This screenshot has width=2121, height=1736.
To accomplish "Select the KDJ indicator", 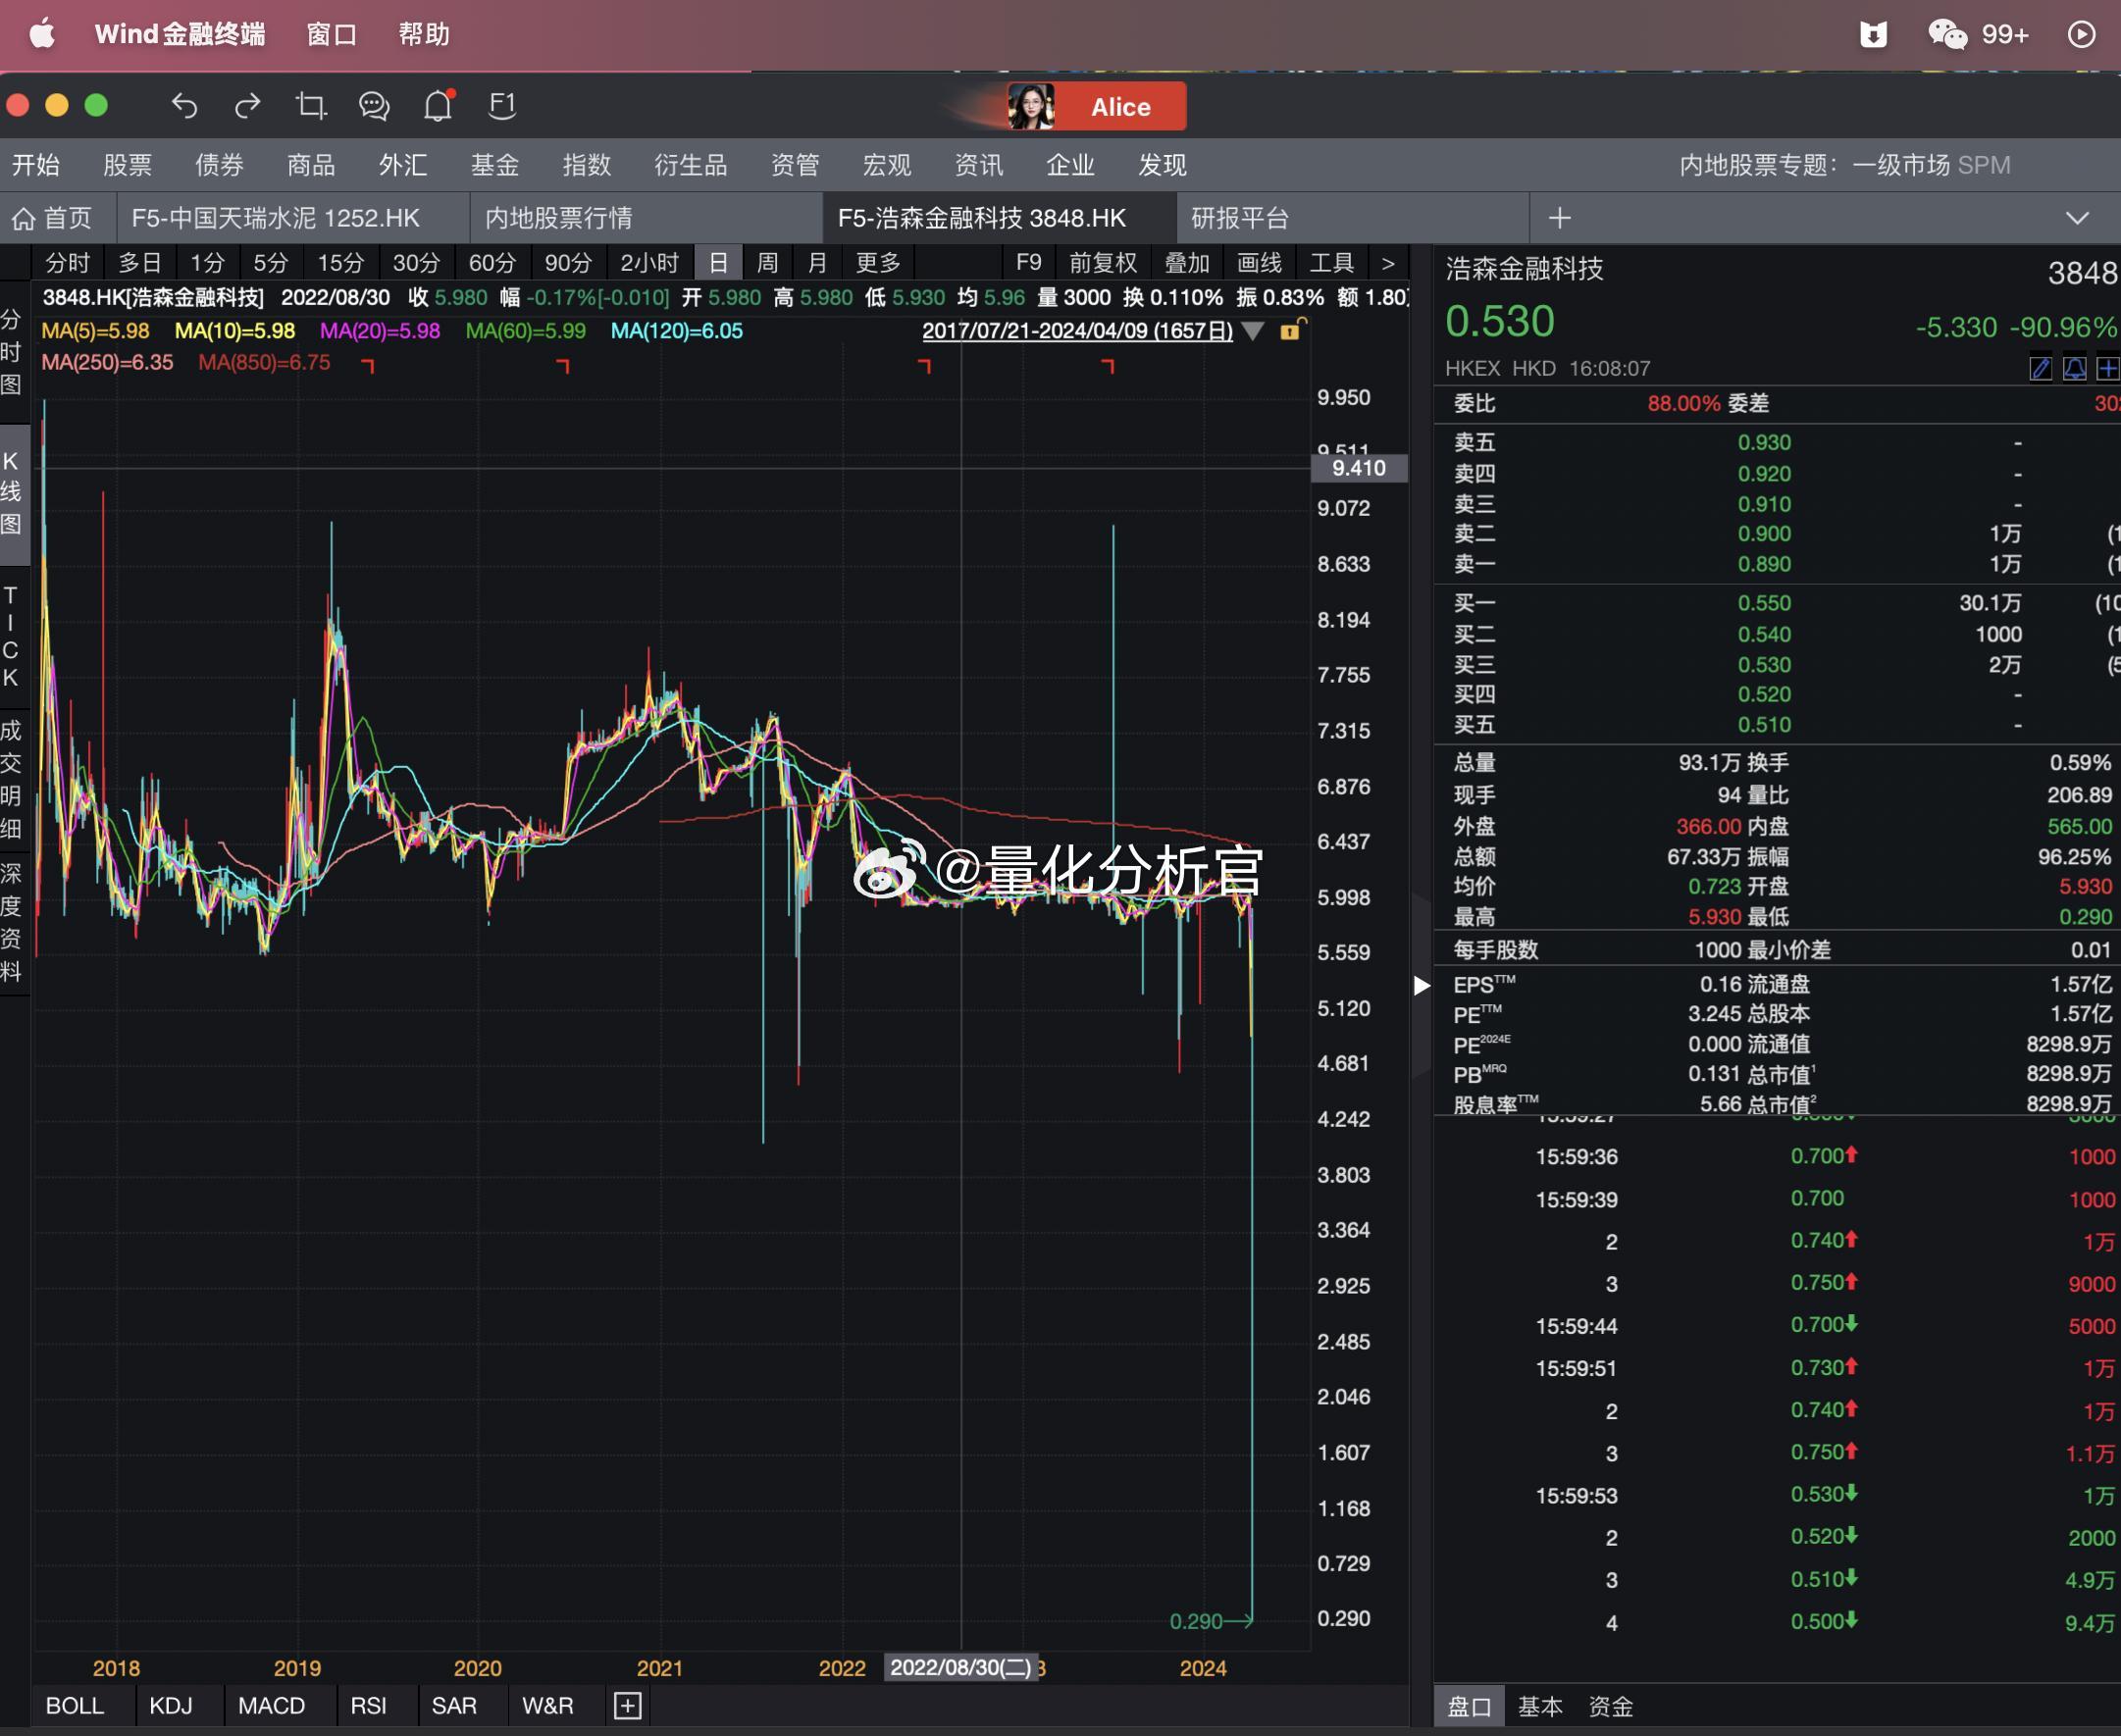I will 170,1706.
